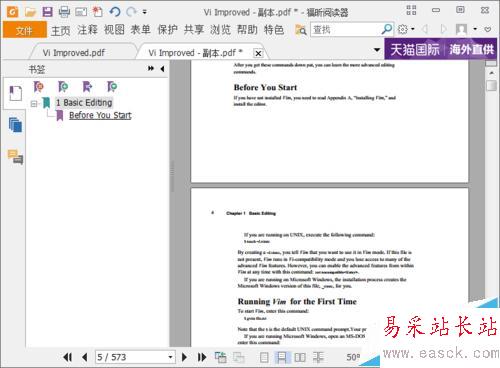Select the 1 Basic Editing bookmark
The height and width of the screenshot is (368, 500).
pos(84,103)
